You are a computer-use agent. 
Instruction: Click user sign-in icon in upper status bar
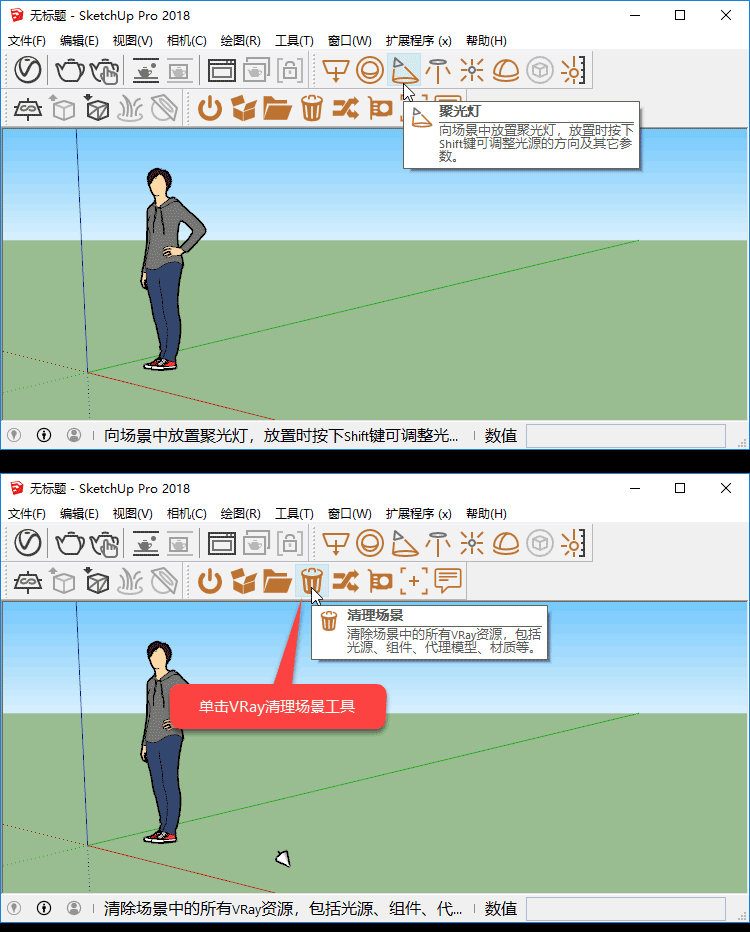[74, 435]
